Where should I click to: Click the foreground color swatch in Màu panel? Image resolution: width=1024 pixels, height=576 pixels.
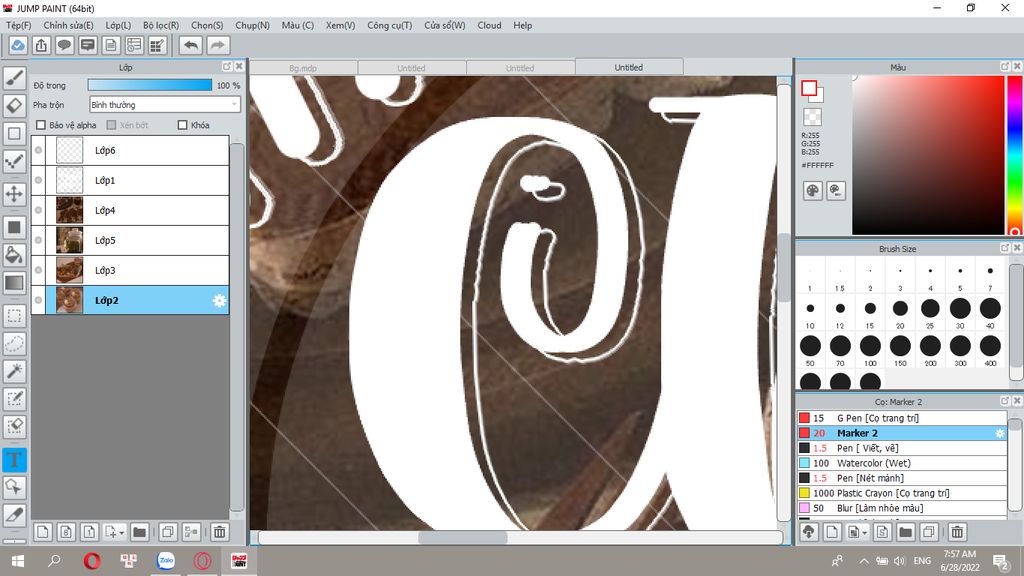click(809, 88)
